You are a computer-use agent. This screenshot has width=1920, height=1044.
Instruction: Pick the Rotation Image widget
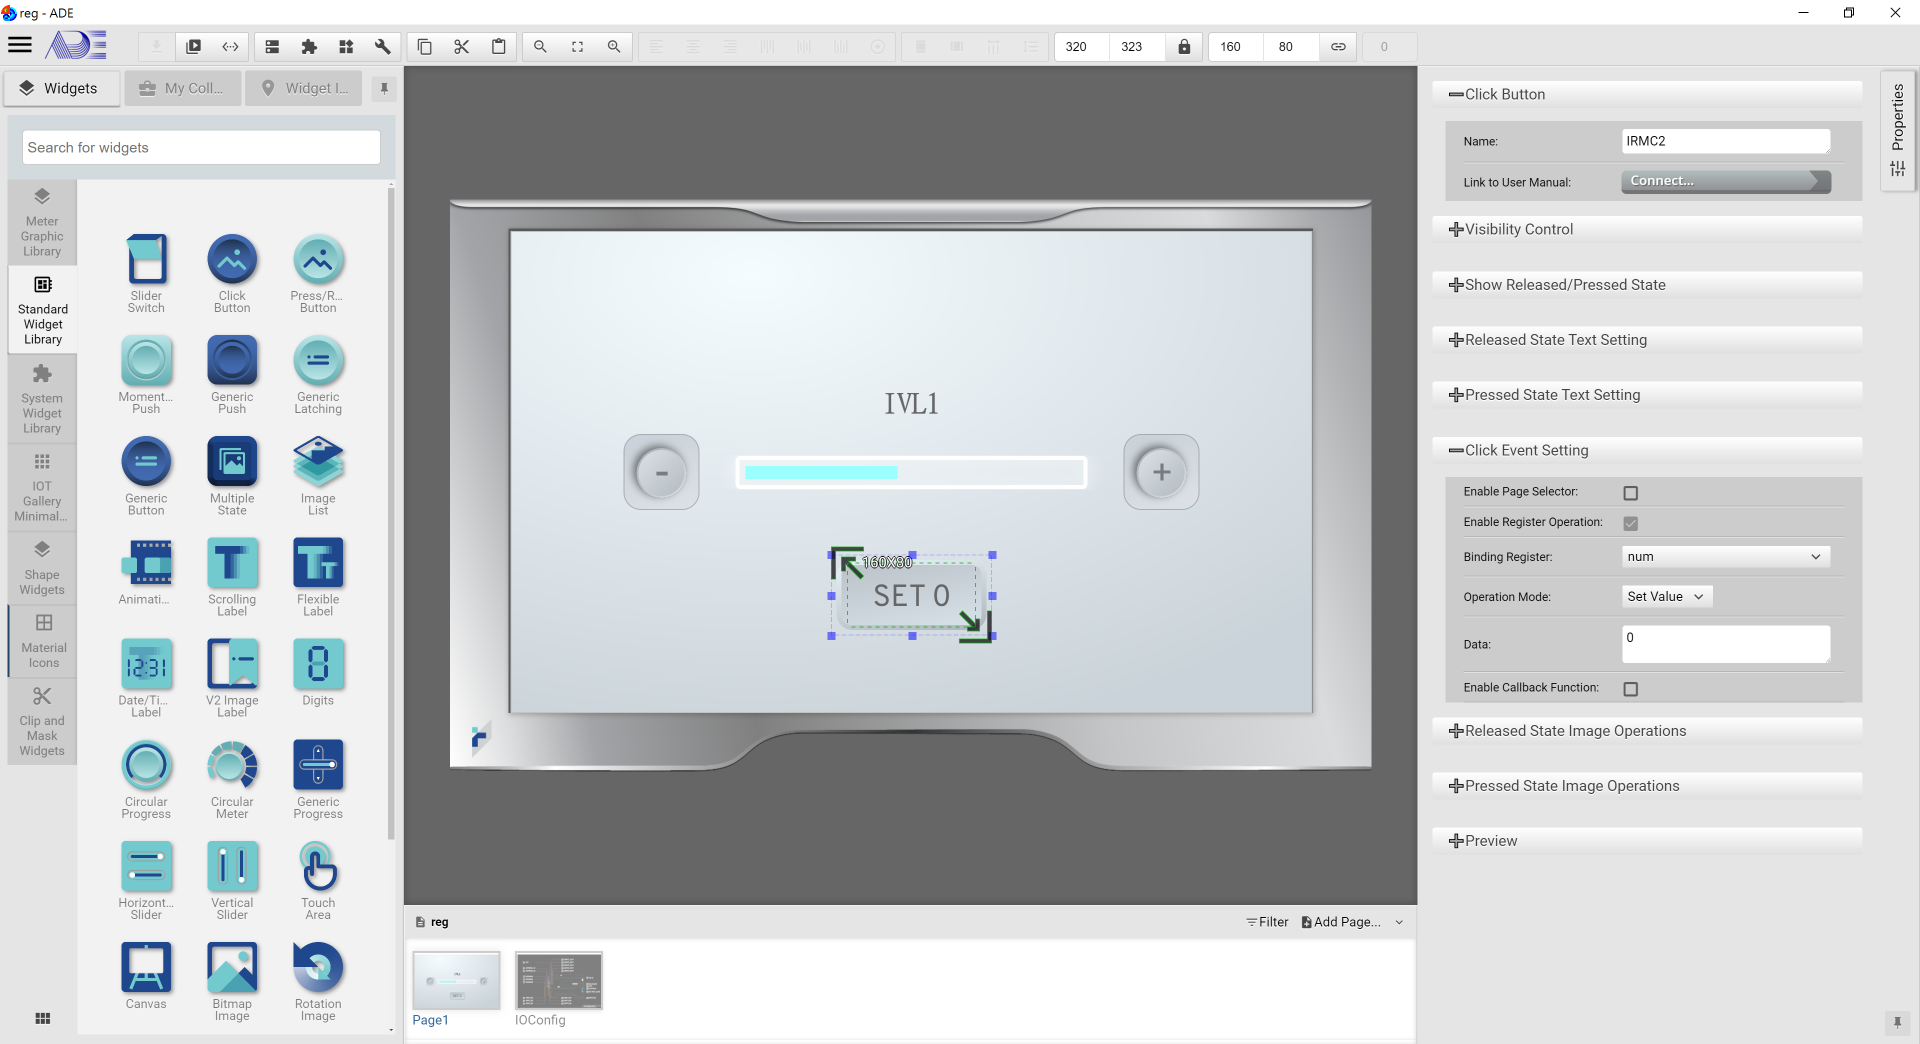point(318,968)
